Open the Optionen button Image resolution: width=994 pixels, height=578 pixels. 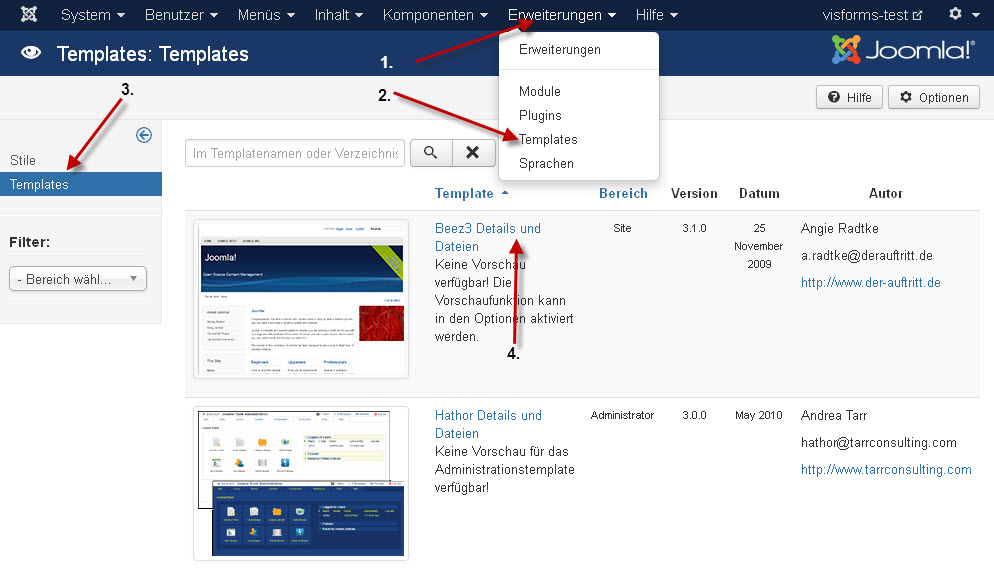934,97
